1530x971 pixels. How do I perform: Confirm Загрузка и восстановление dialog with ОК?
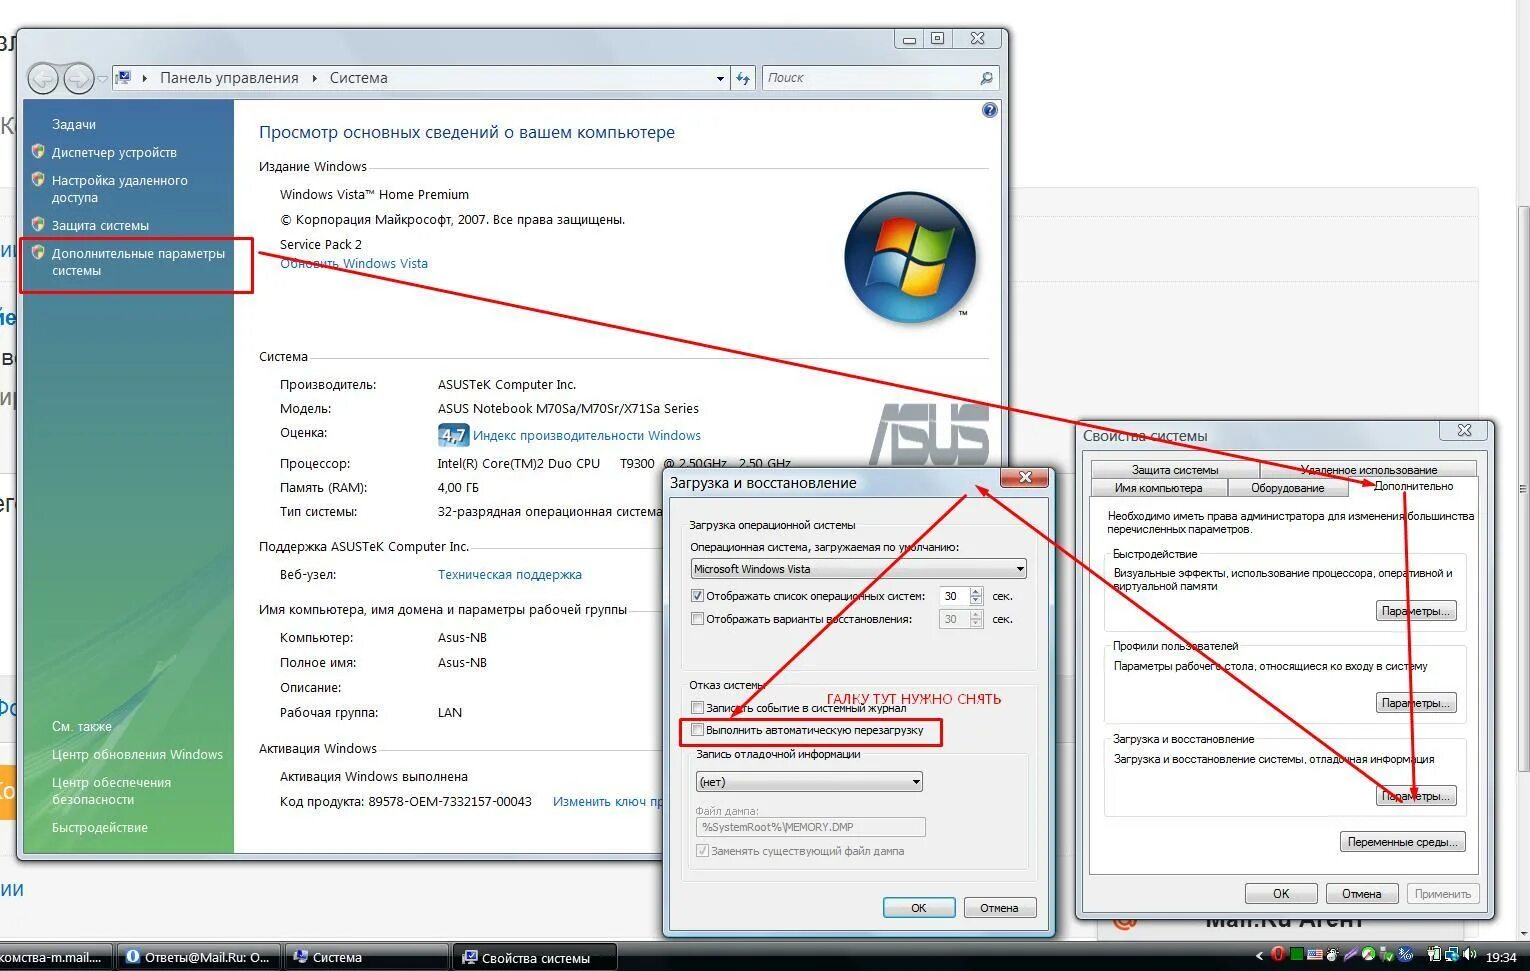918,908
